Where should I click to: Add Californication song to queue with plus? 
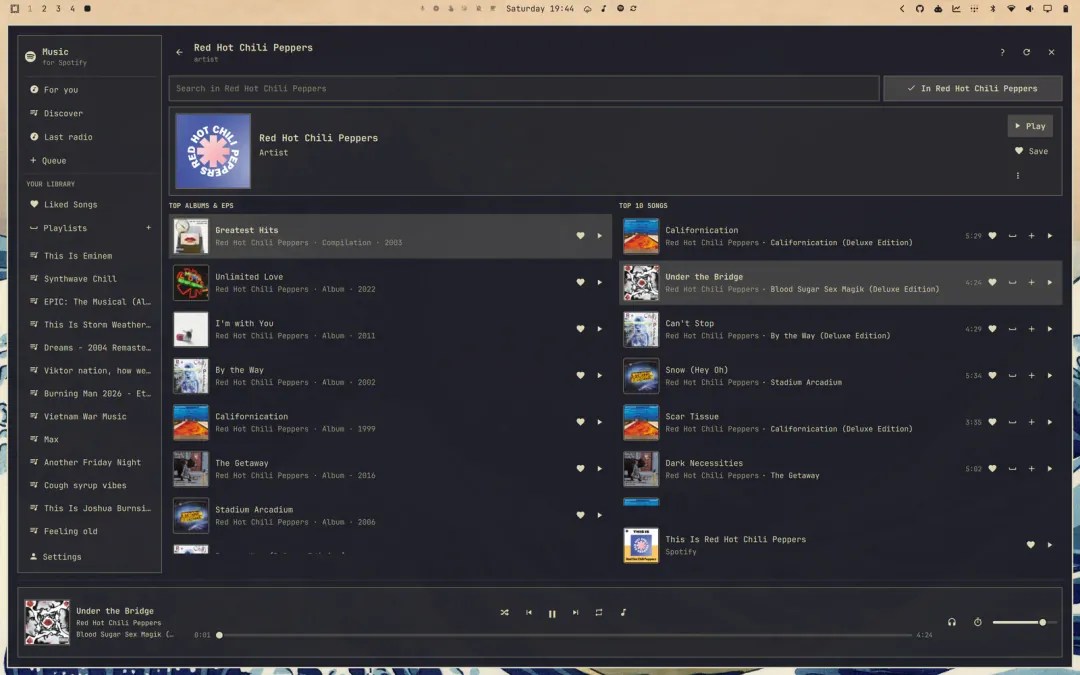point(1031,236)
